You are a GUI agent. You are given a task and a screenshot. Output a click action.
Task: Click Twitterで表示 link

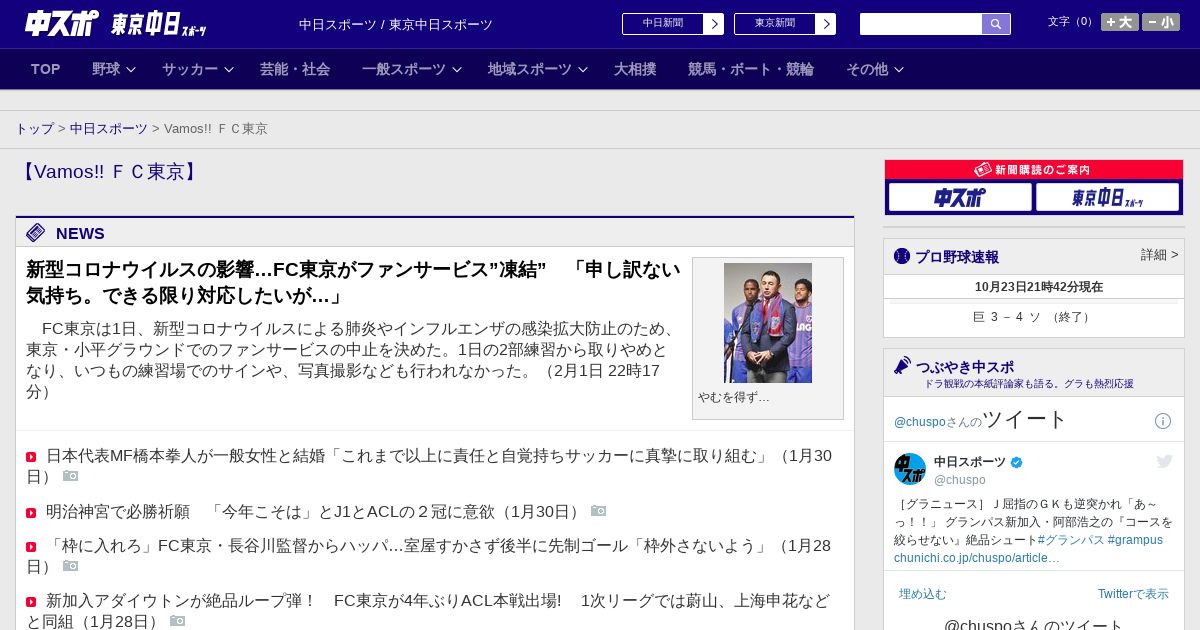click(1133, 594)
